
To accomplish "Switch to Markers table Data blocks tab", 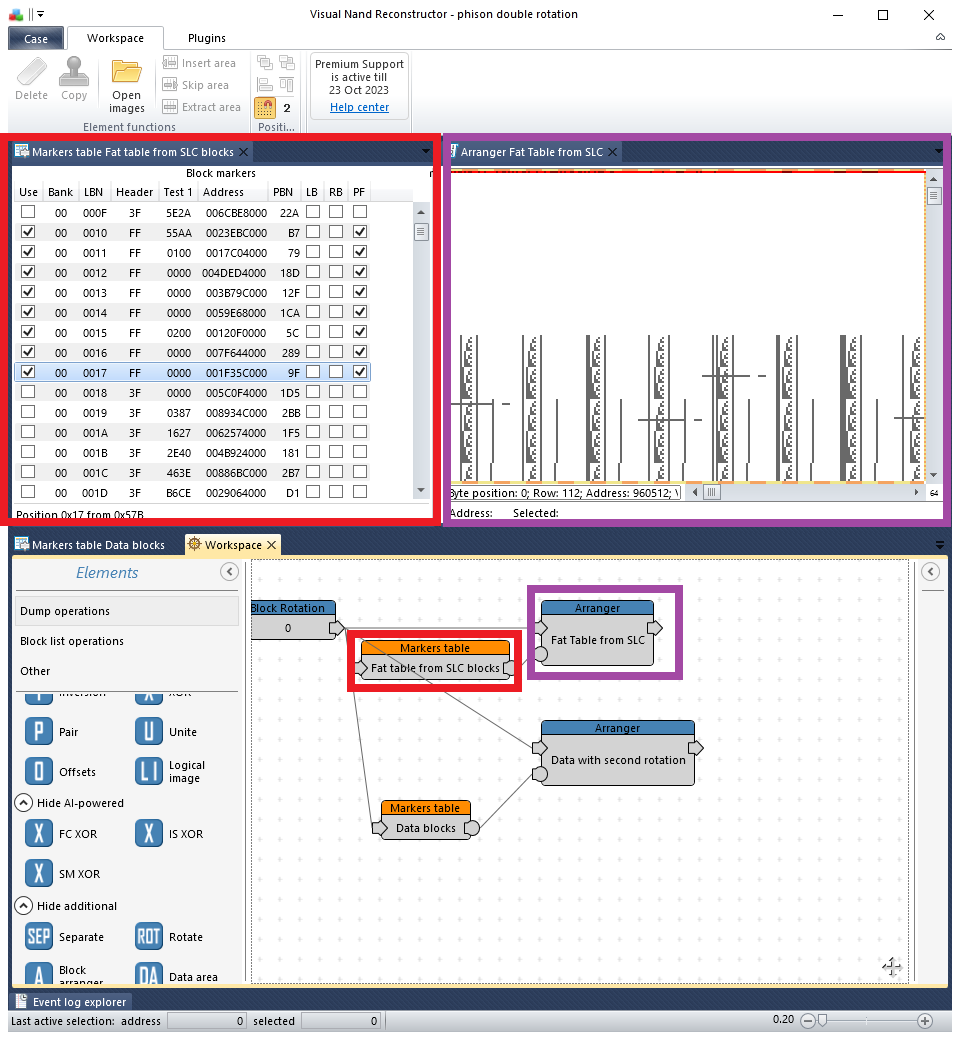I will pyautogui.click(x=90, y=545).
